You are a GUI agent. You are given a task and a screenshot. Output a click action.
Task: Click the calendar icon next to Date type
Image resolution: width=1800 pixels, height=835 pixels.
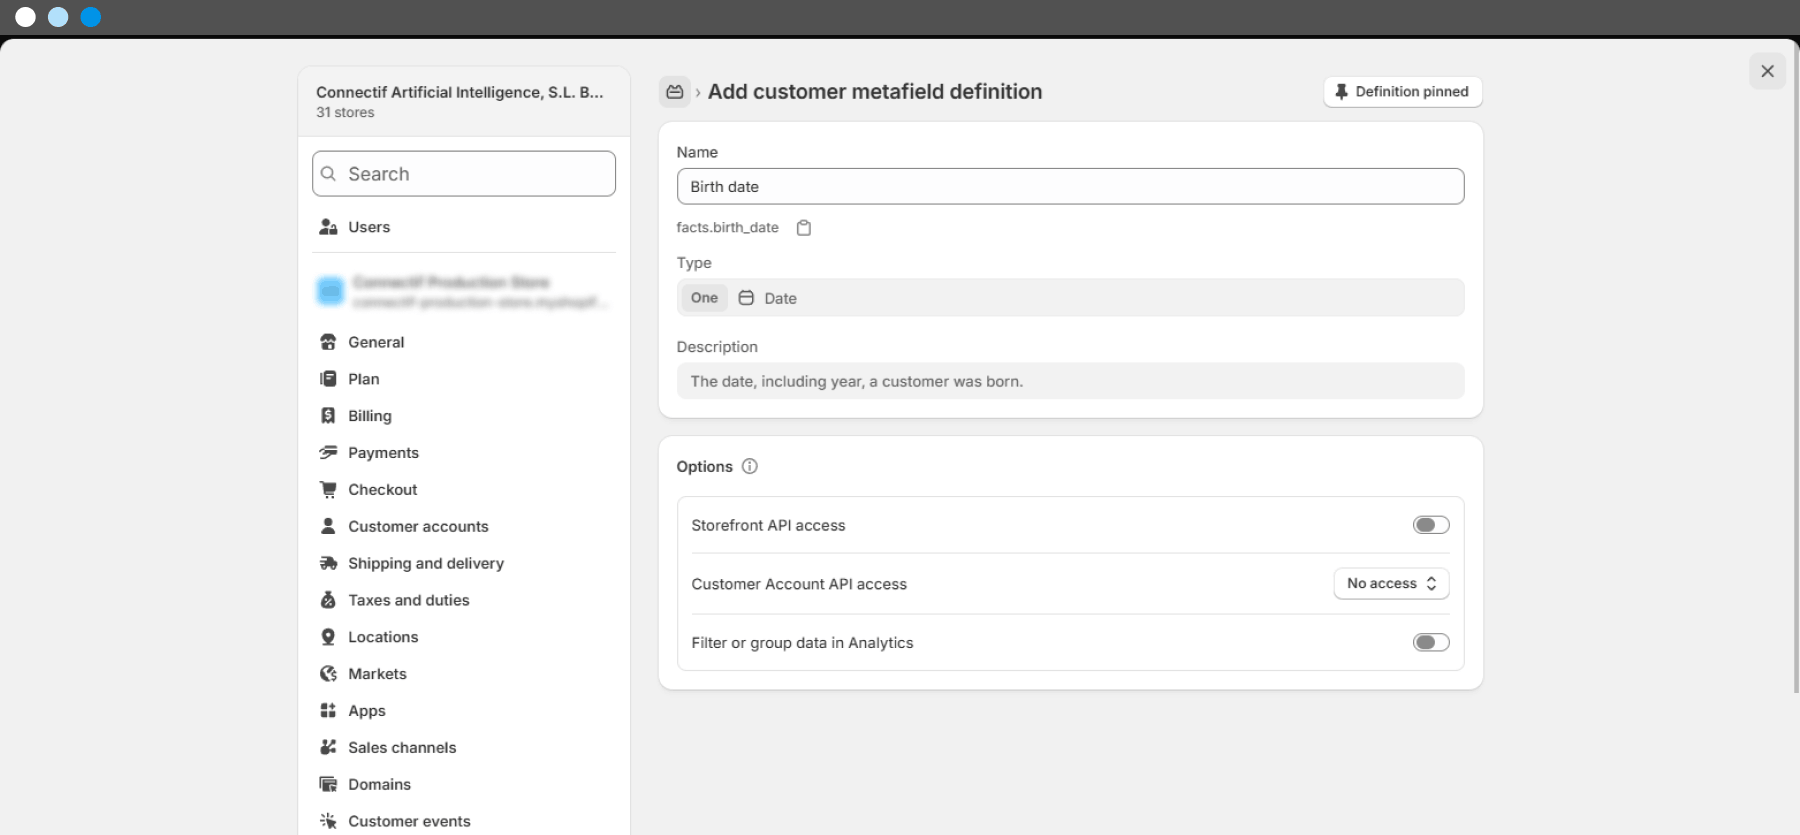pos(746,298)
